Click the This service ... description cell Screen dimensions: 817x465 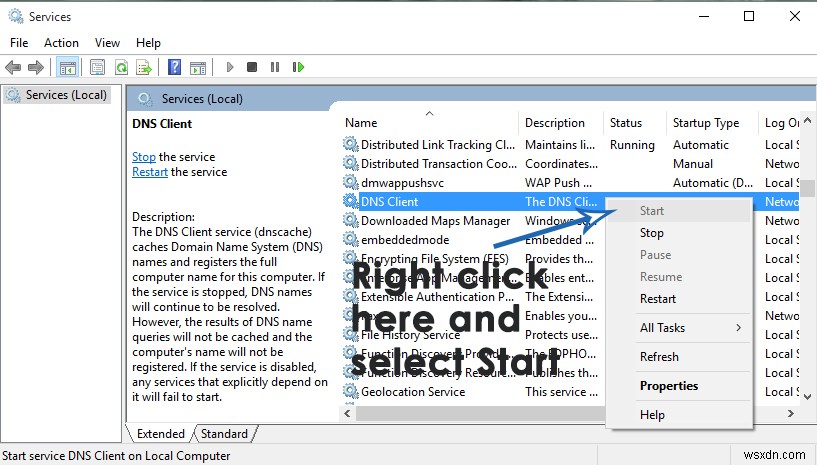pos(562,391)
